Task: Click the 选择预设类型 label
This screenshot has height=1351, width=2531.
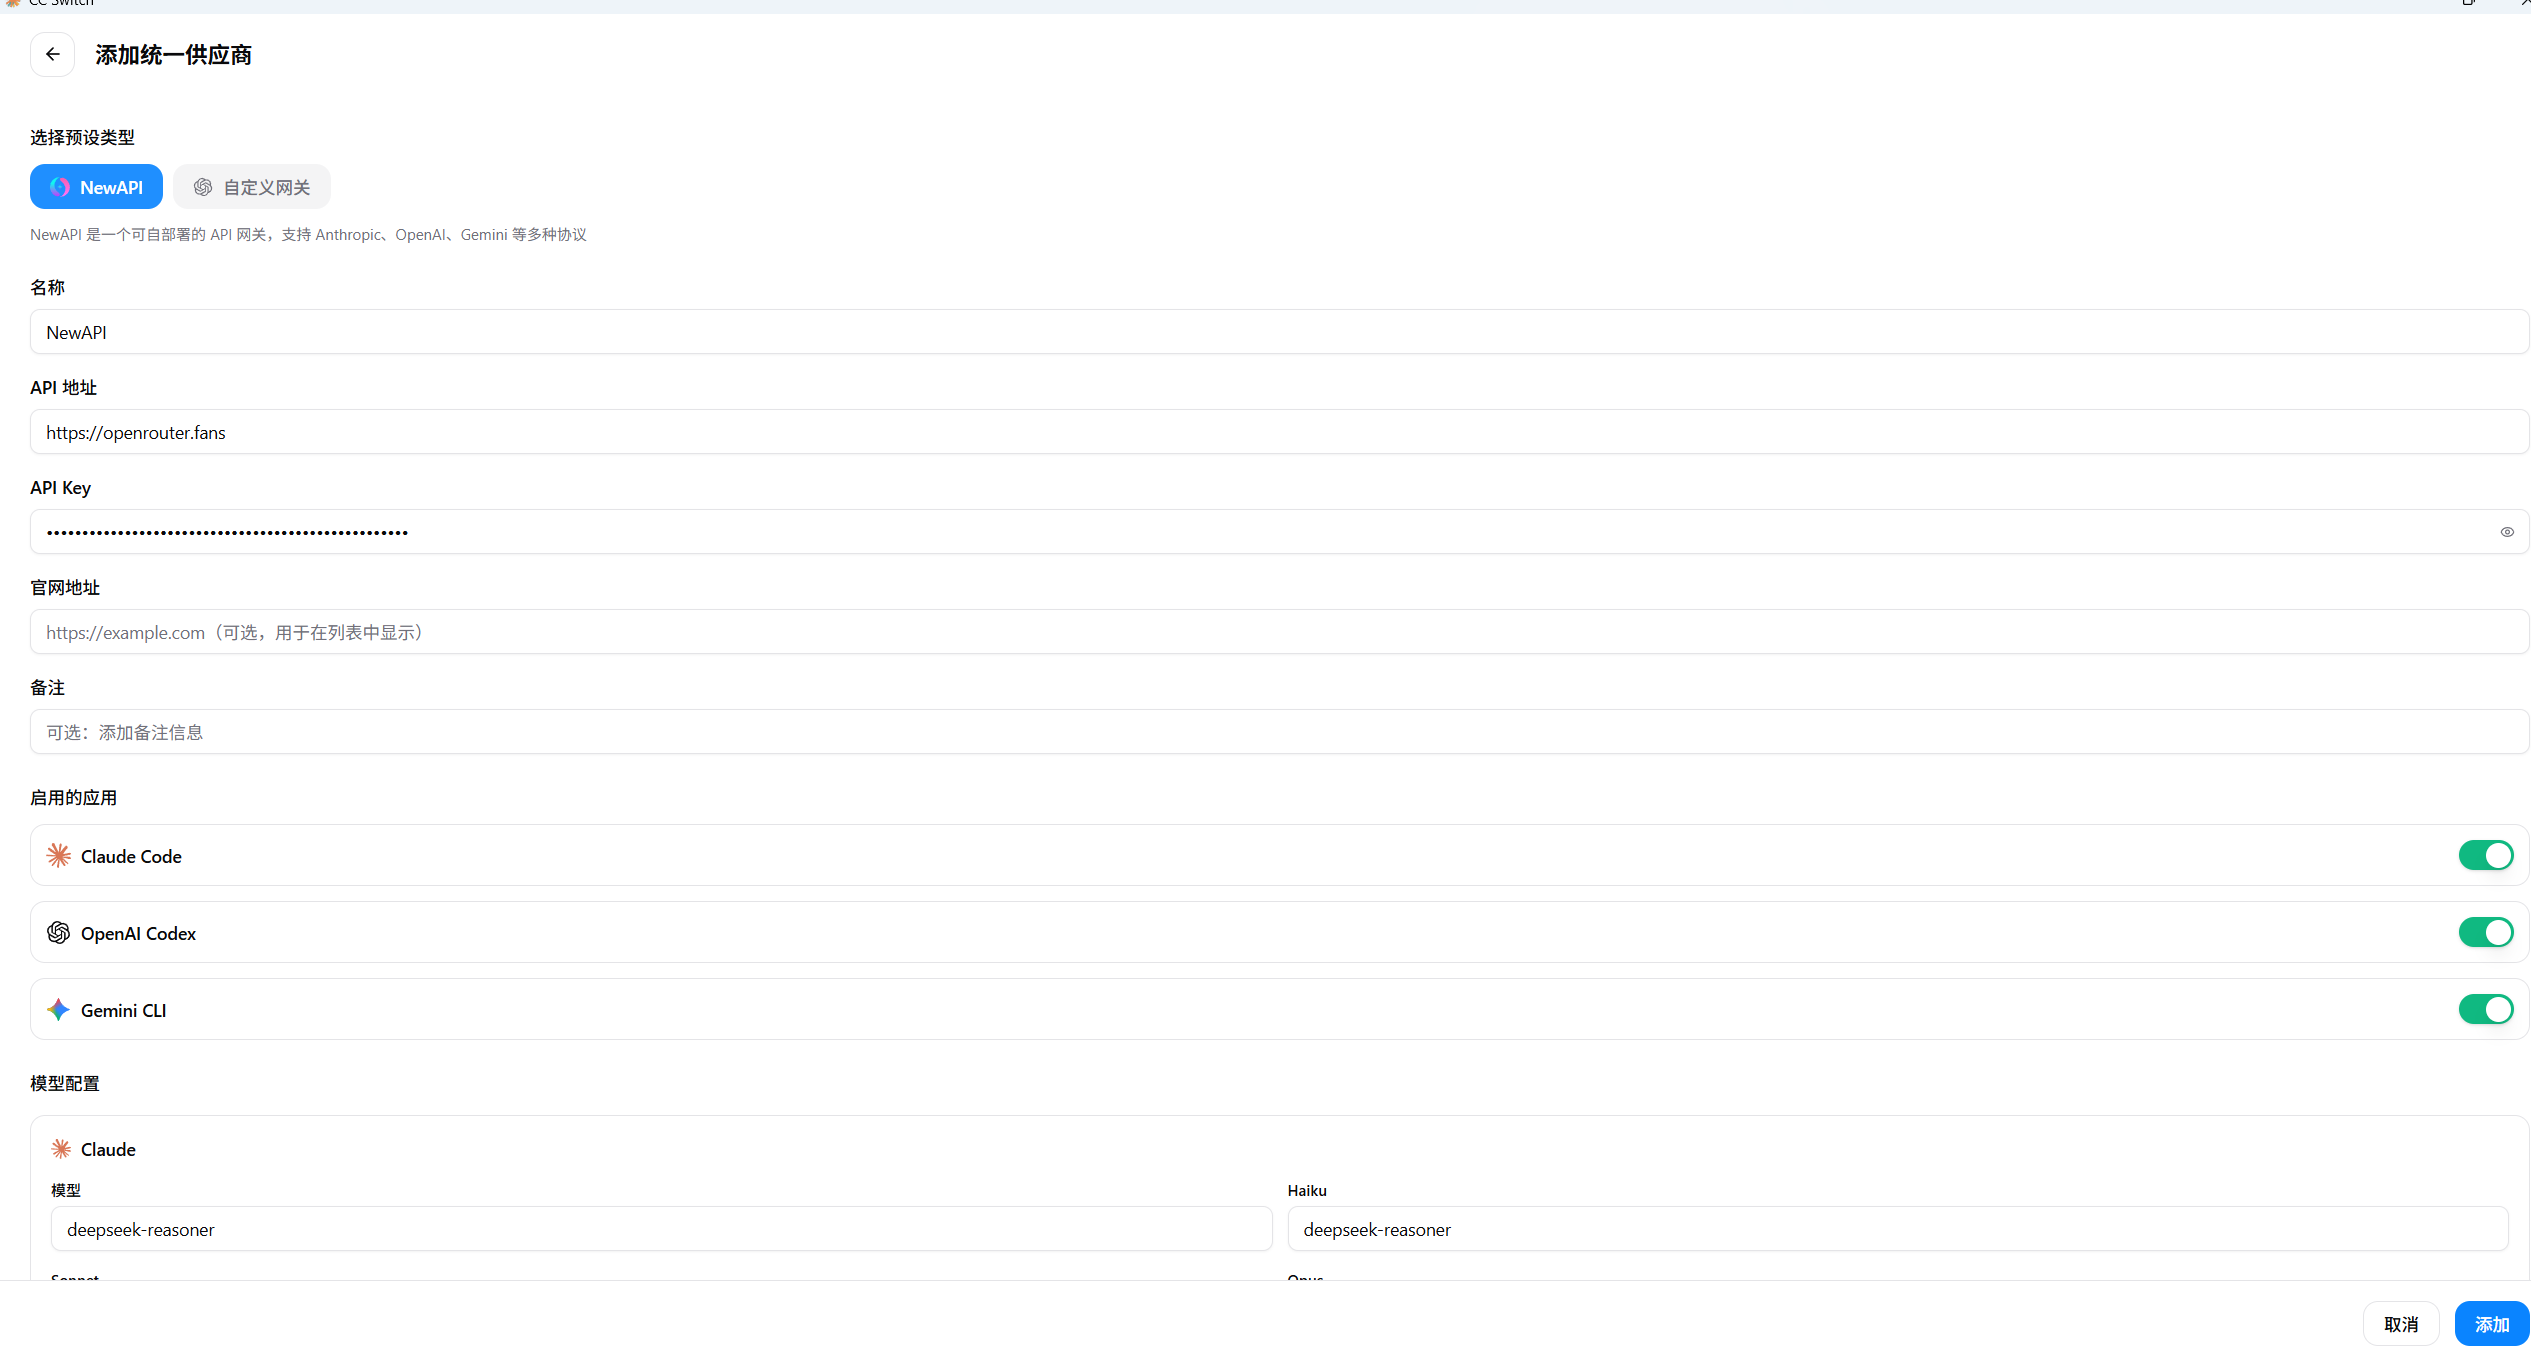Action: [x=82, y=137]
